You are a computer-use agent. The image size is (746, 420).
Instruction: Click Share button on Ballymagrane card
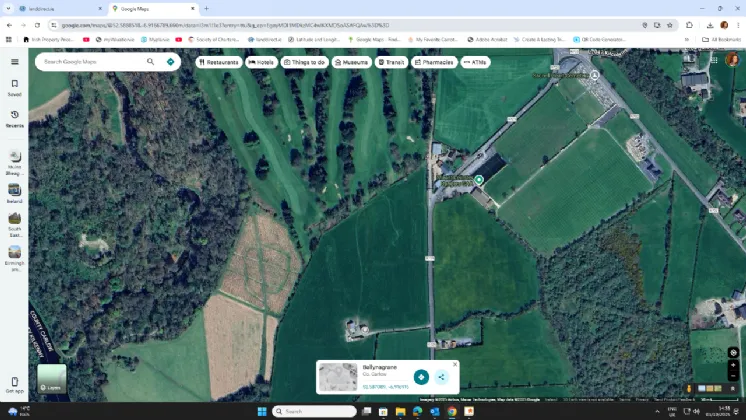pos(442,377)
